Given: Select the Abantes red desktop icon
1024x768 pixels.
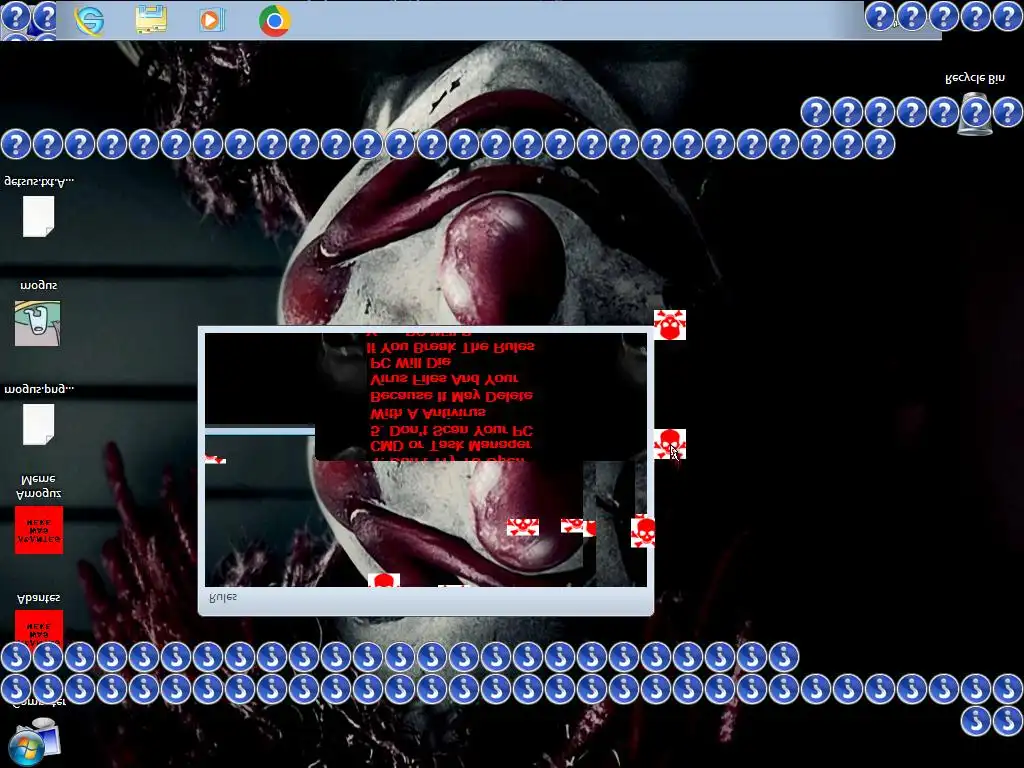Looking at the screenshot, I should point(39,628).
